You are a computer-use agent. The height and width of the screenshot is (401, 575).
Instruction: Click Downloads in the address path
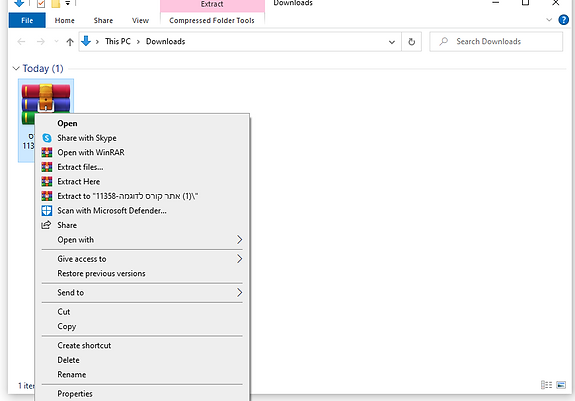[165, 41]
